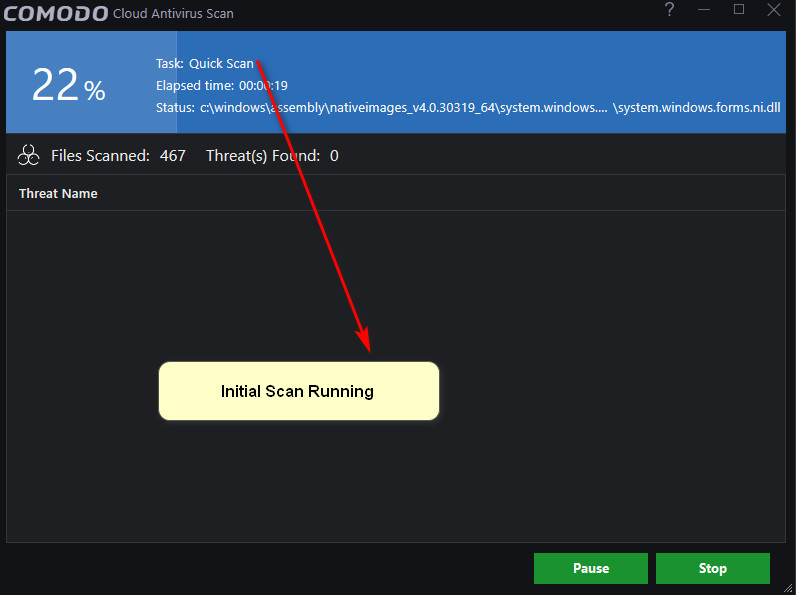Open help with the question mark icon
796x595 pixels.
click(x=670, y=10)
